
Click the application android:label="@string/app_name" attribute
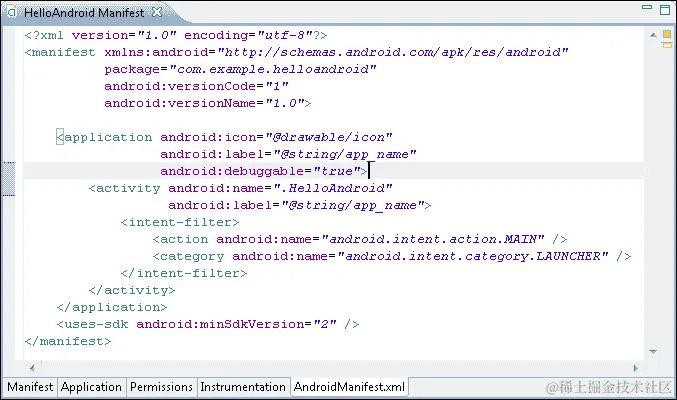[288, 154]
